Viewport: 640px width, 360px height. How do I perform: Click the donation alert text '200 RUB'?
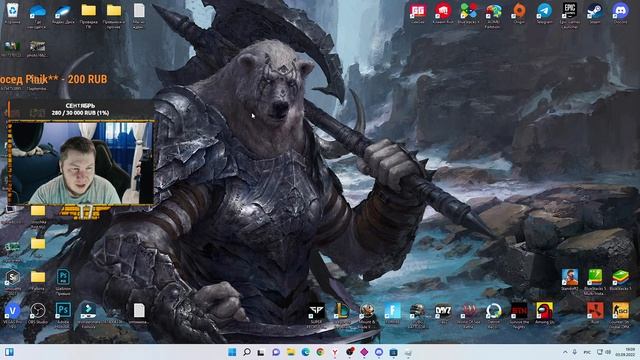(x=87, y=79)
